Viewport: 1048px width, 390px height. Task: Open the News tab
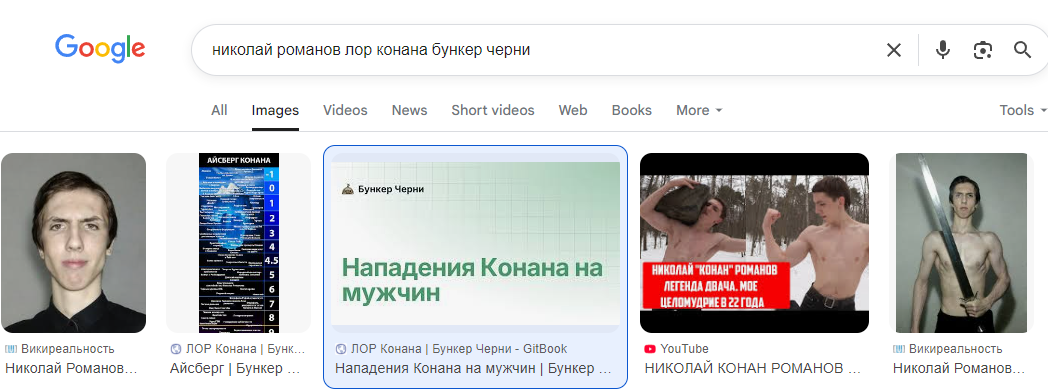coord(409,110)
